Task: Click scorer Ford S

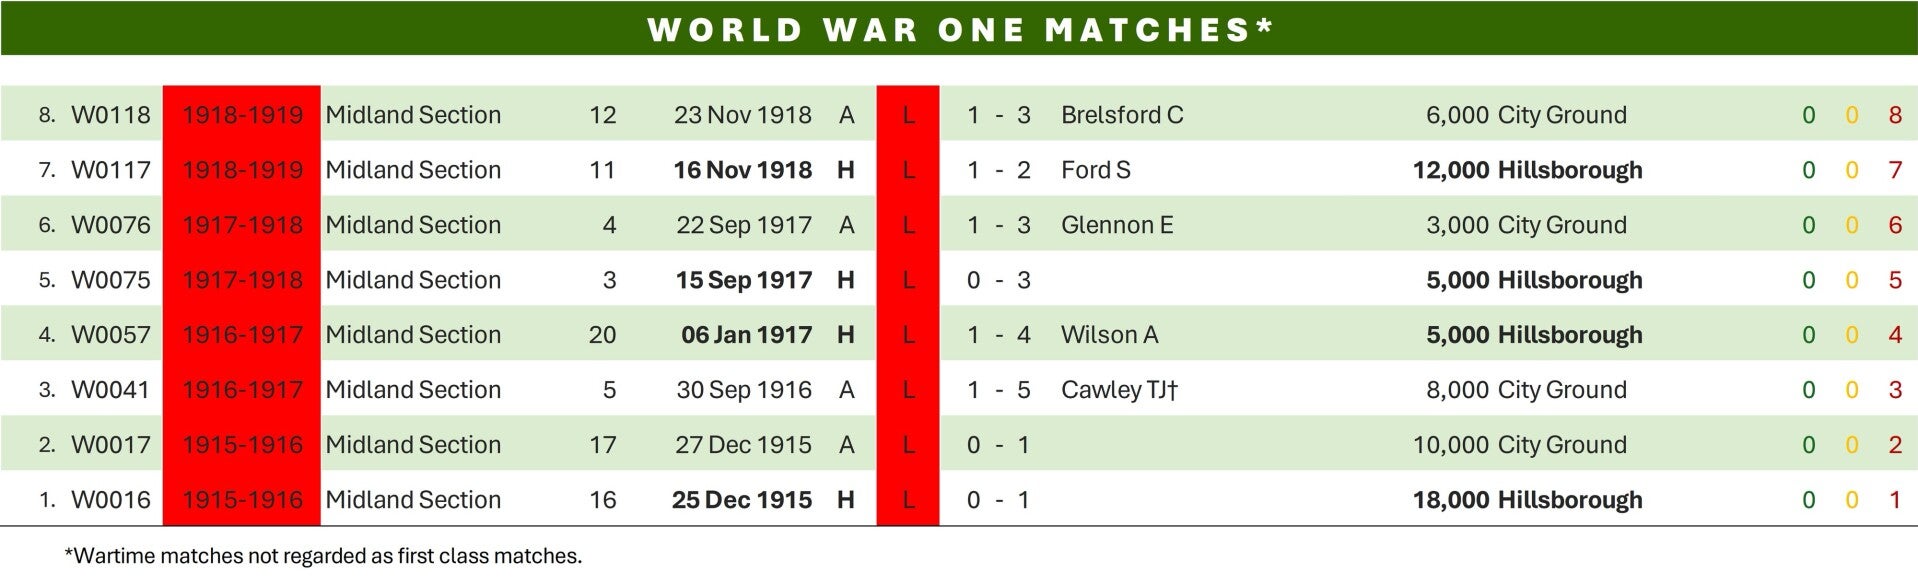Action: pos(1096,170)
